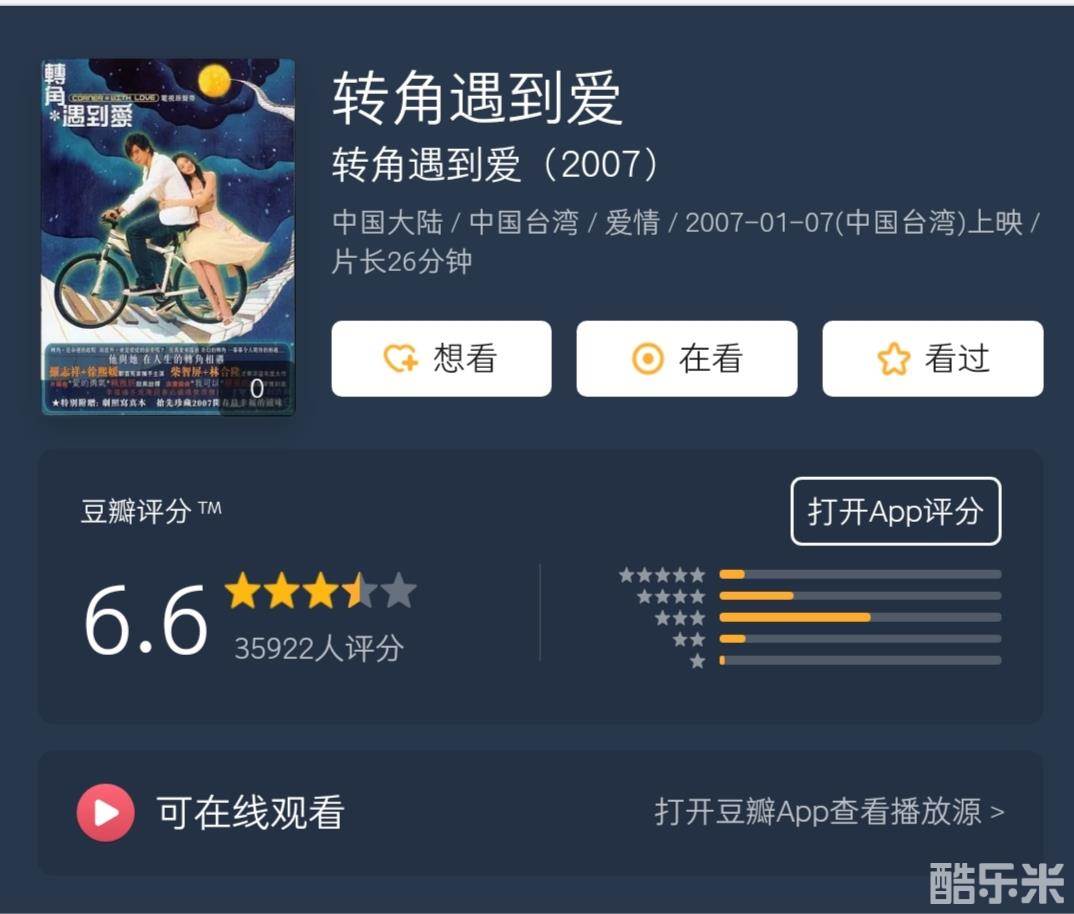Mark the show as 在看
The width and height of the screenshot is (1074, 914).
point(687,358)
